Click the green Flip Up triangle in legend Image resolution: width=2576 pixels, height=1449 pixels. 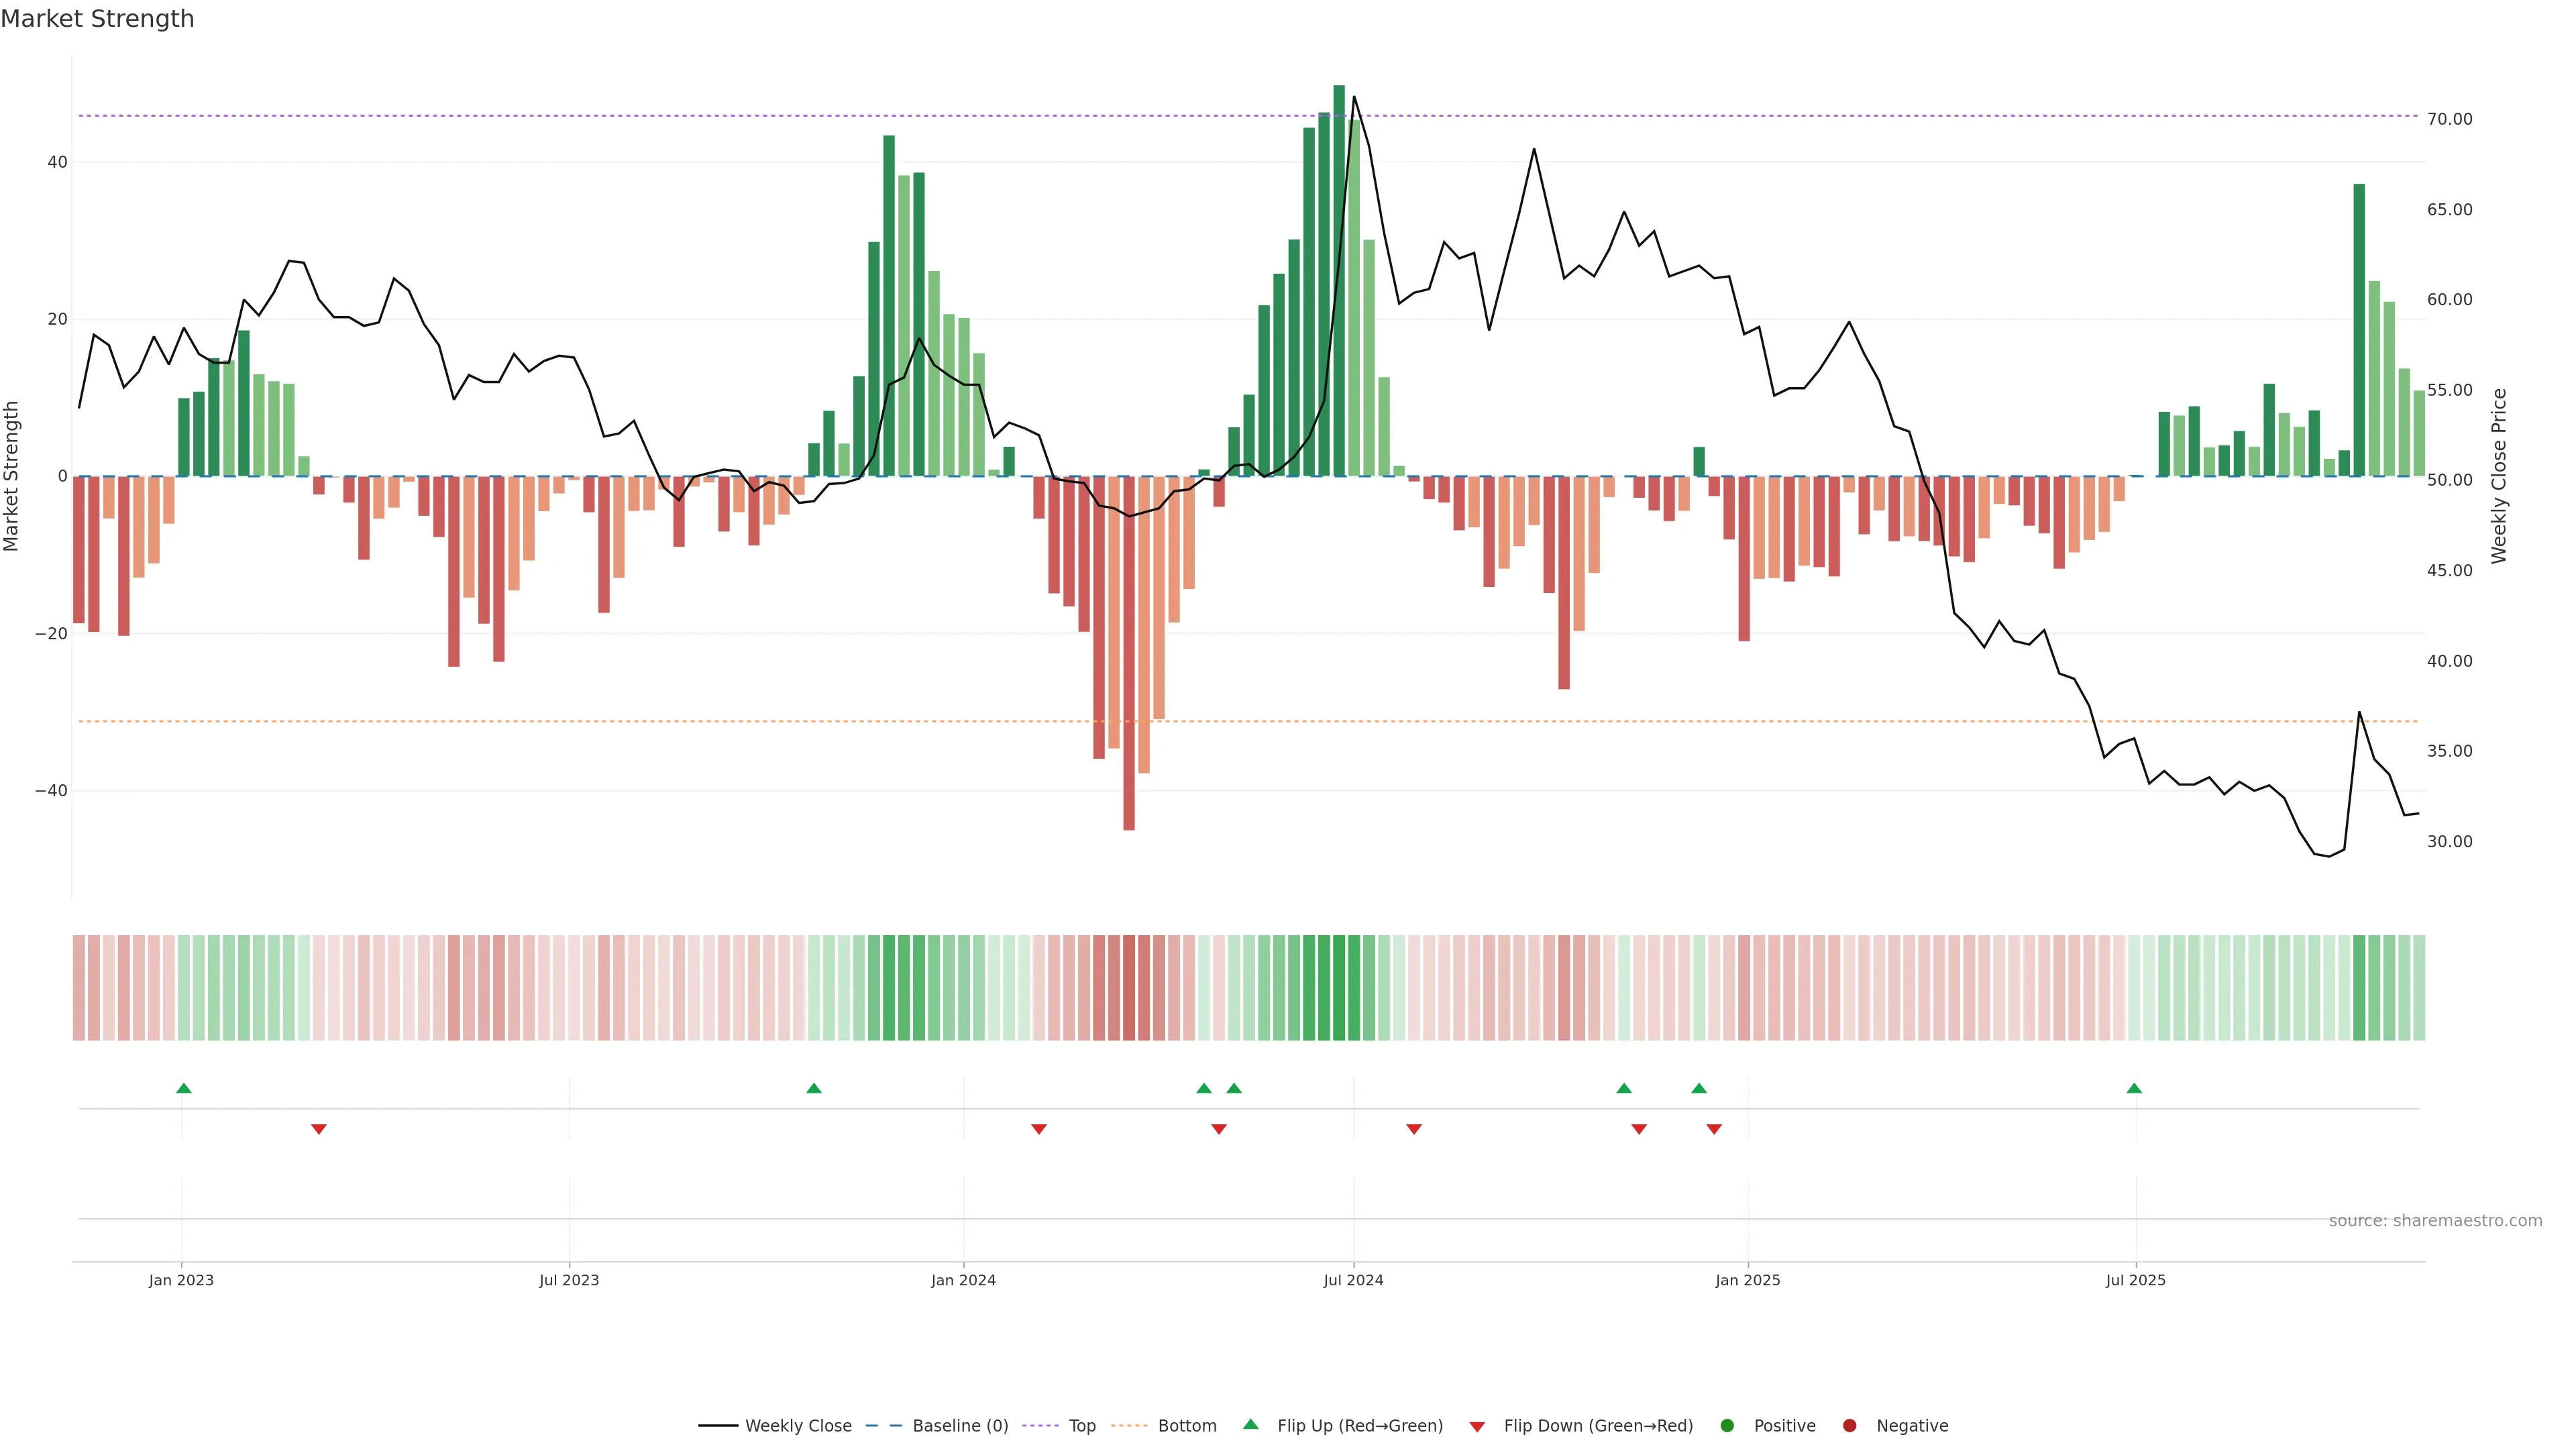click(1250, 1424)
